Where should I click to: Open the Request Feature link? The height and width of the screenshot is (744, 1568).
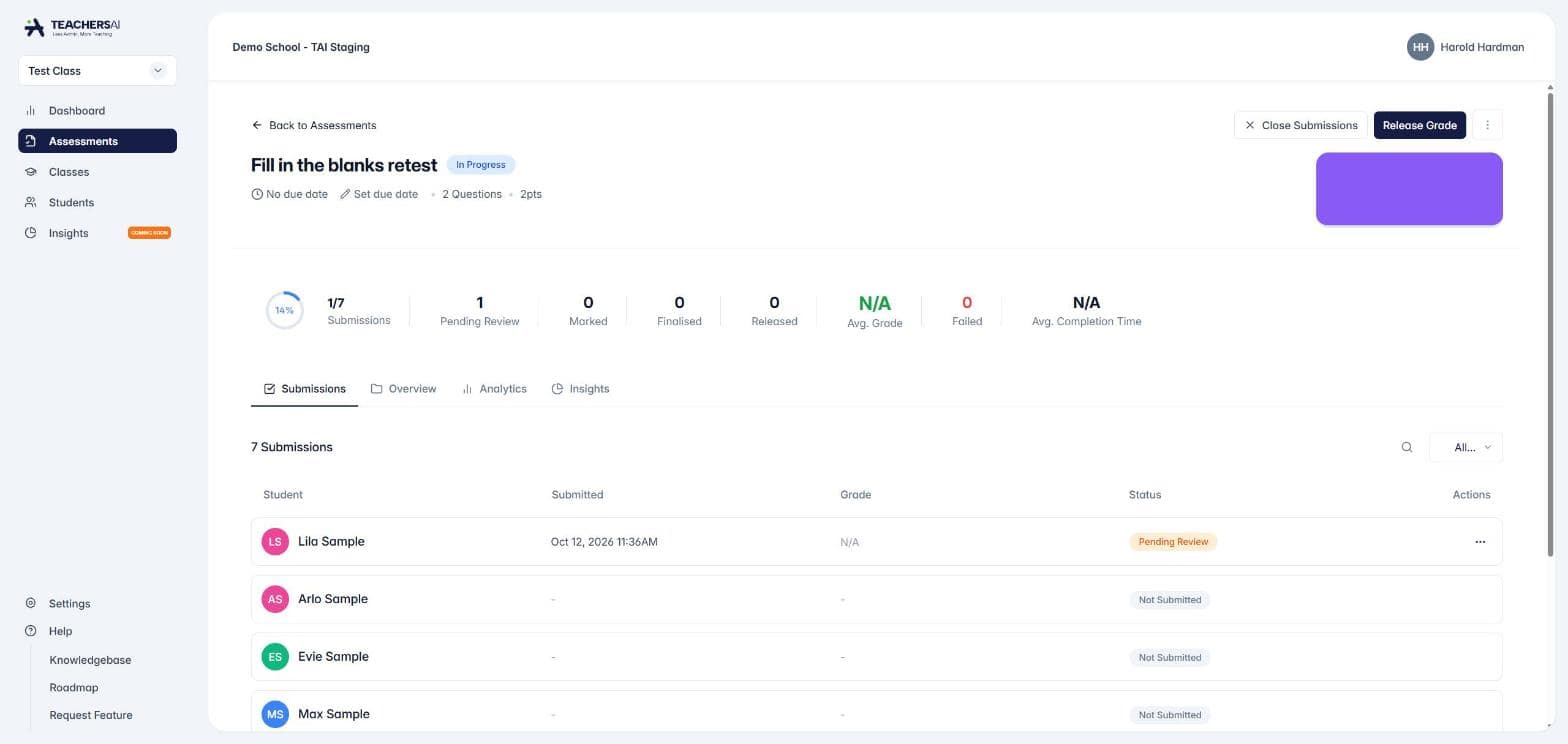pyautogui.click(x=91, y=715)
